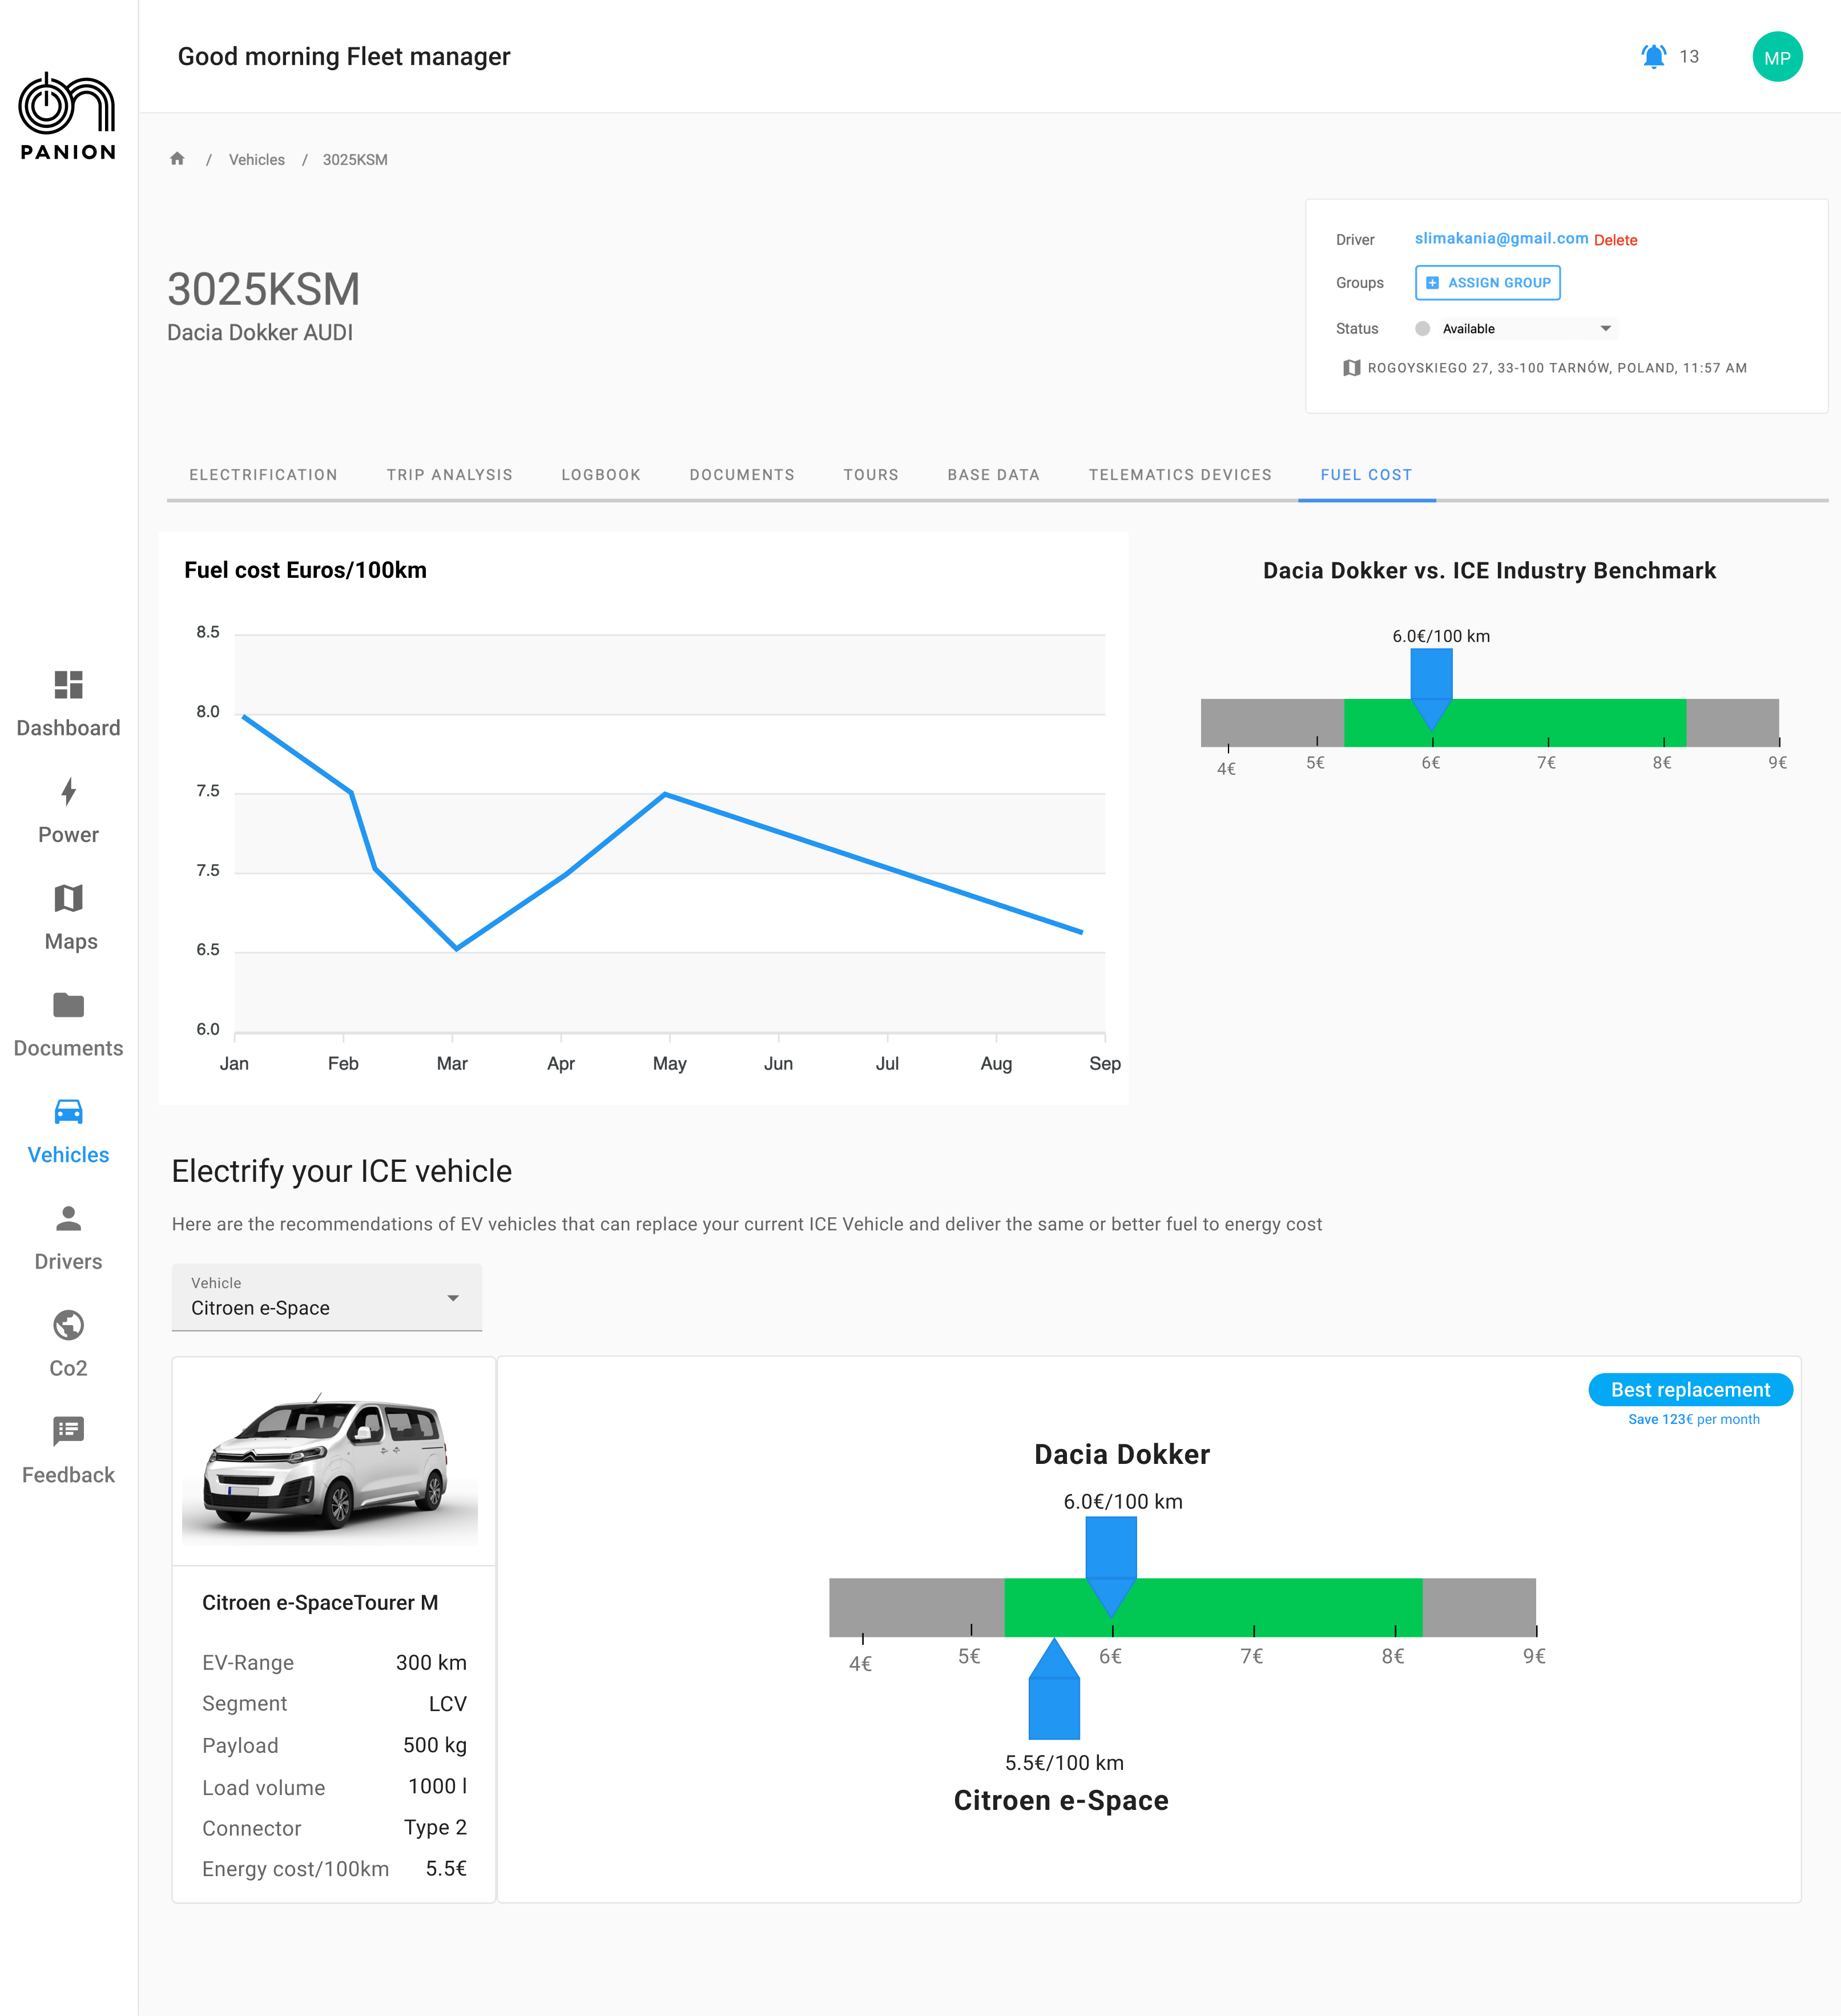This screenshot has height=2016, width=1841.
Task: Open the Drivers person icon
Action: click(x=68, y=1218)
